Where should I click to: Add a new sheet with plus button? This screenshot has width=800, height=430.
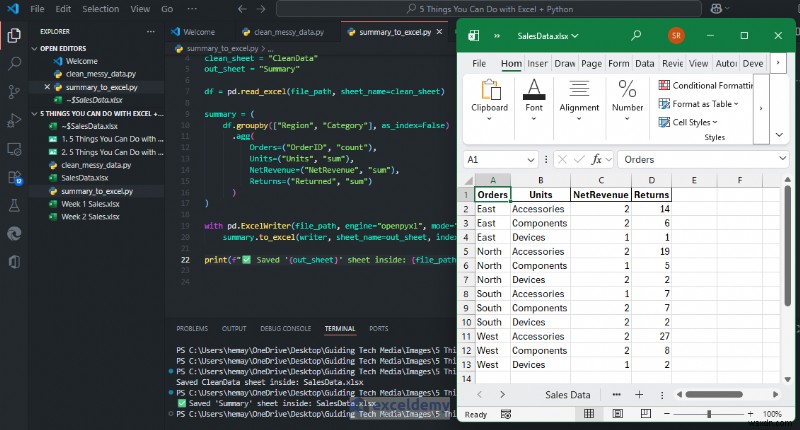coord(639,394)
